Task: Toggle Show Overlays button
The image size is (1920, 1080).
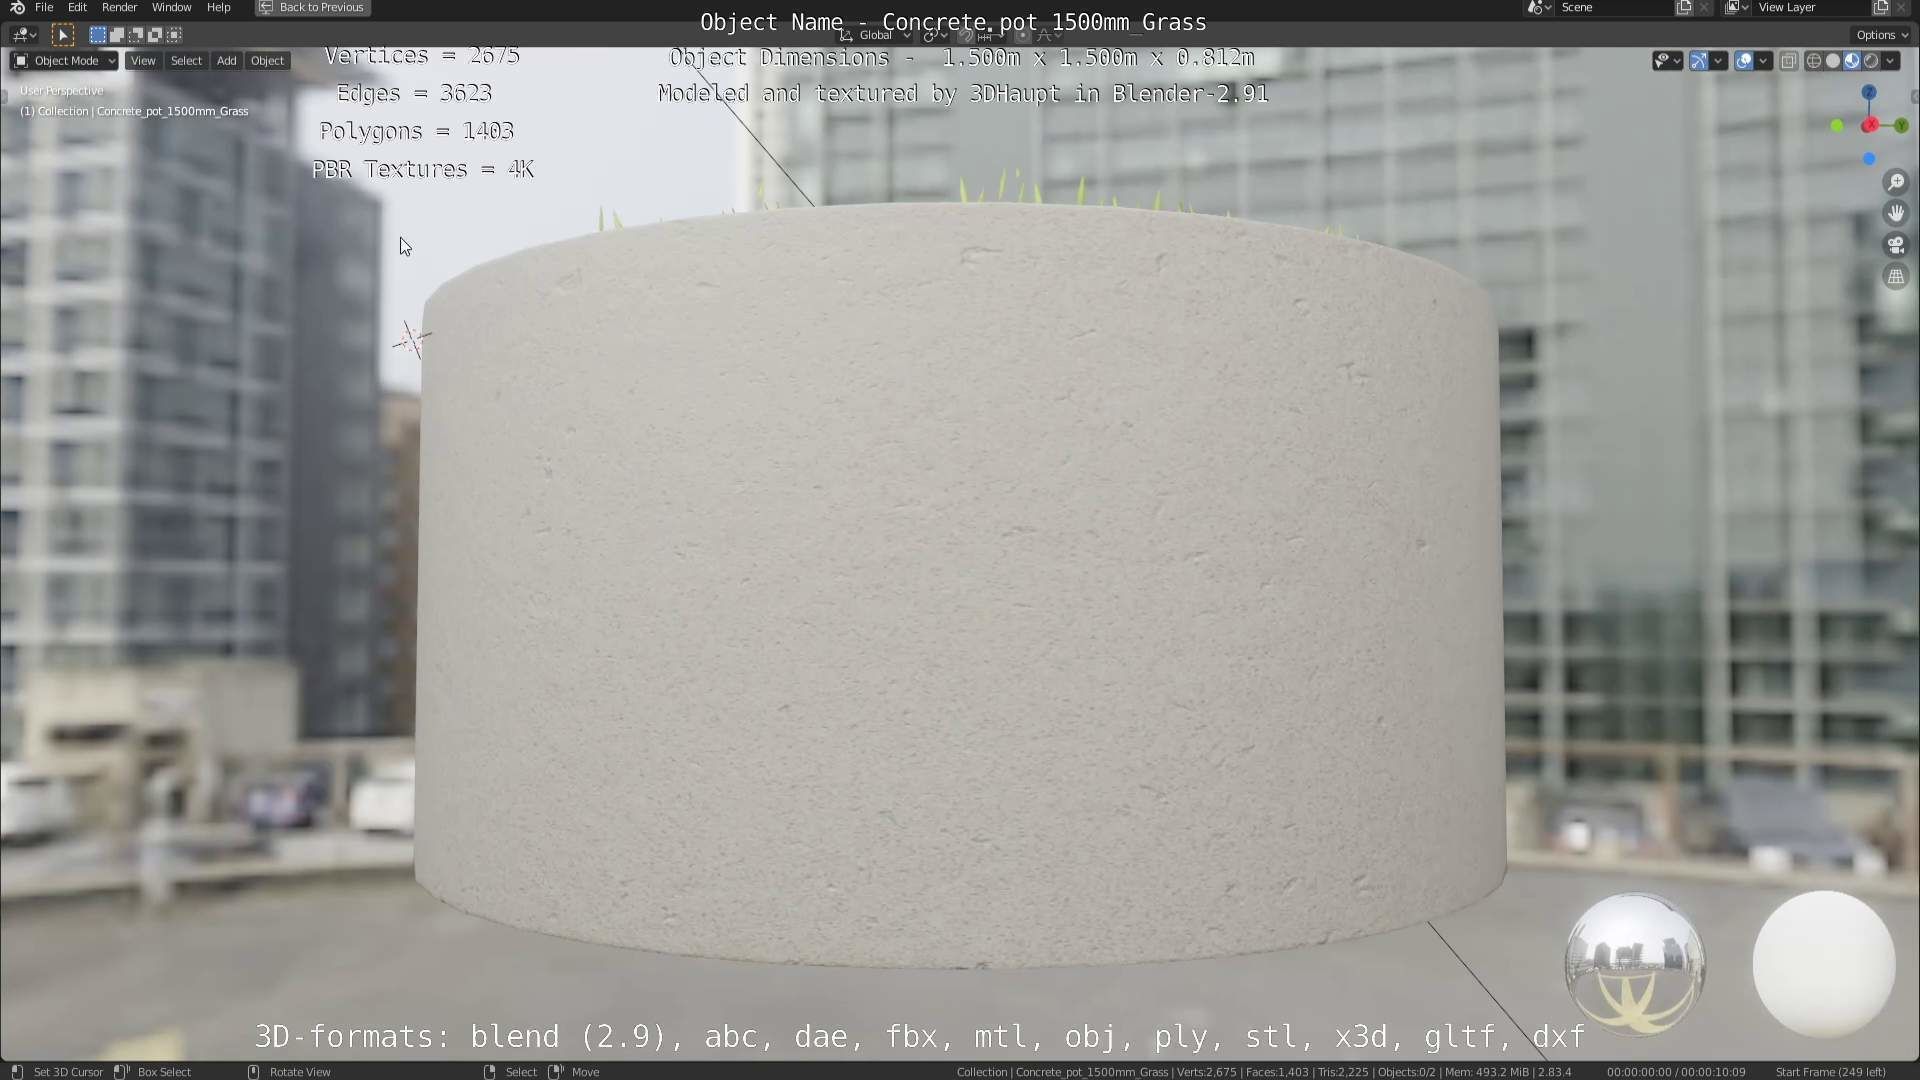Action: pyautogui.click(x=1744, y=61)
